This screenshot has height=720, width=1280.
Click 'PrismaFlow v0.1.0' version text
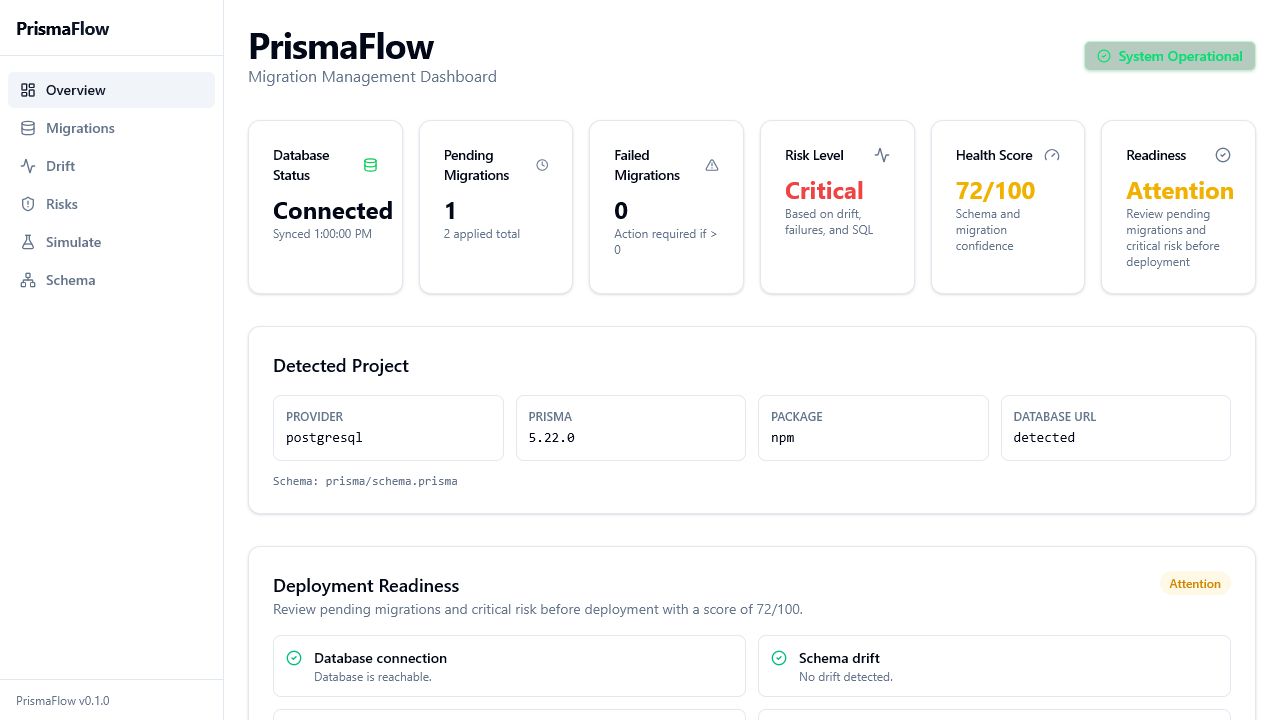coord(63,701)
